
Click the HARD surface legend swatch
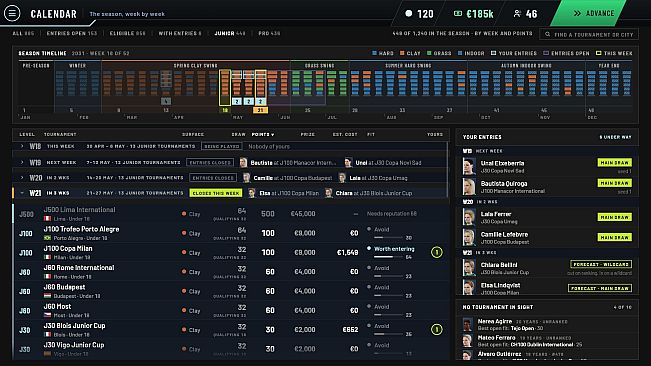374,53
